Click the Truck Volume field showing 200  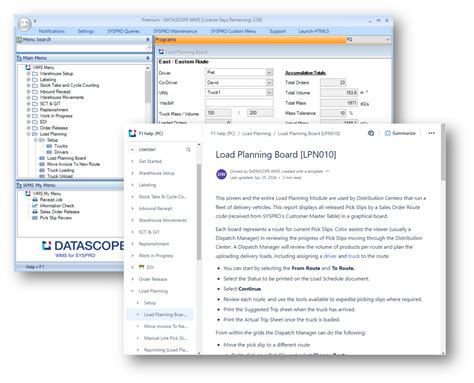260,113
